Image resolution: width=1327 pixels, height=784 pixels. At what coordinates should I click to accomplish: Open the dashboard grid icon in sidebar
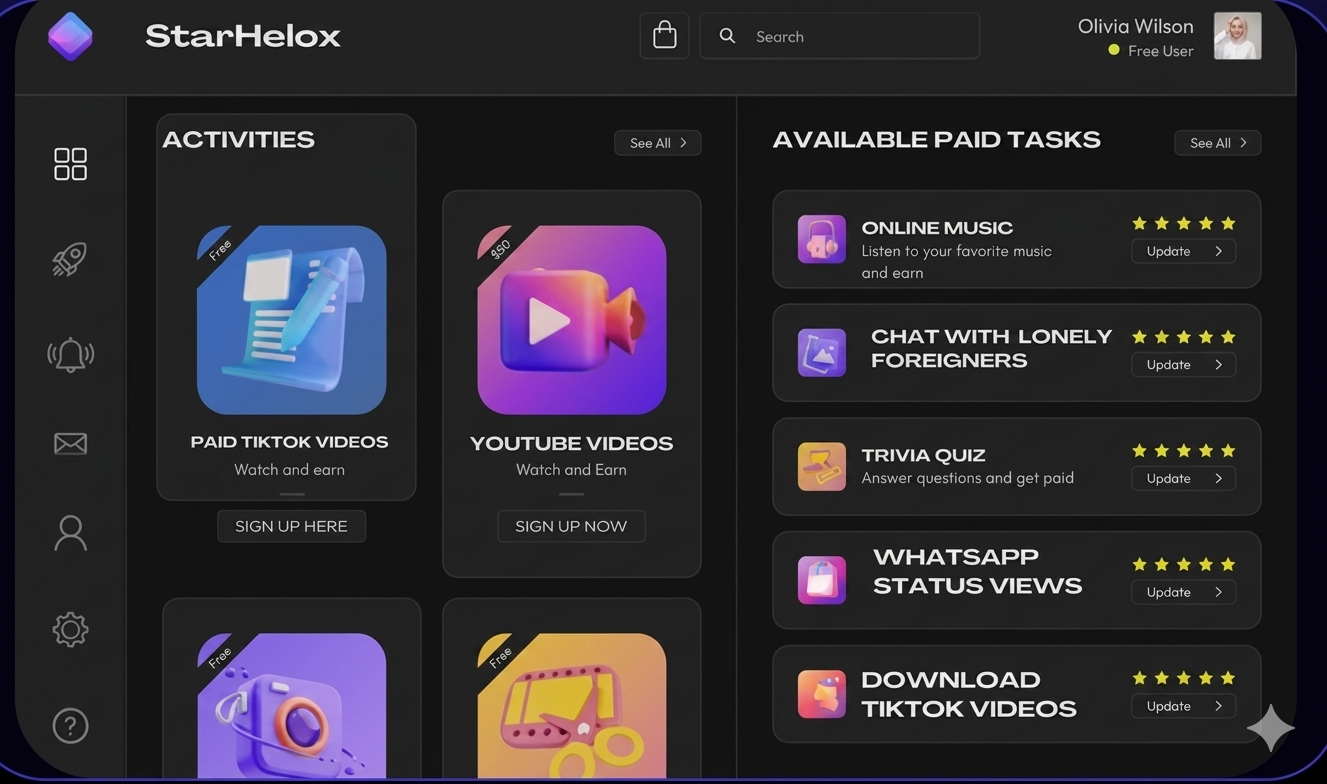[x=70, y=164]
